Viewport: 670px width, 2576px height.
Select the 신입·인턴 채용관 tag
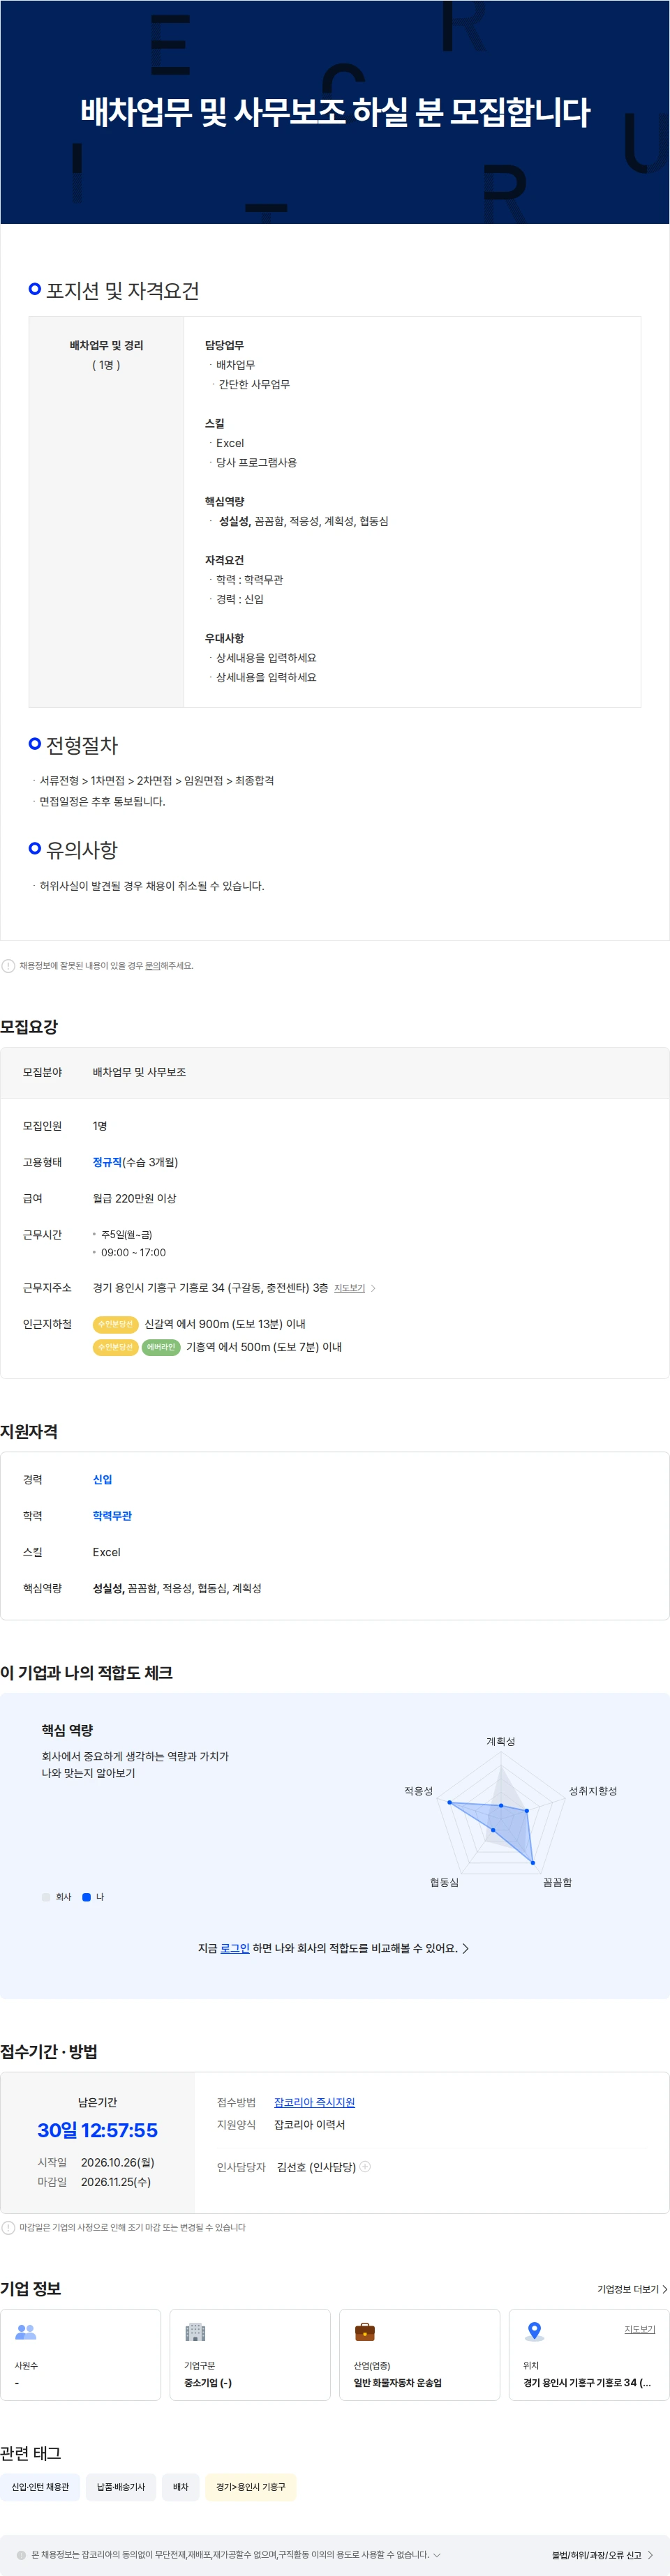click(40, 2487)
